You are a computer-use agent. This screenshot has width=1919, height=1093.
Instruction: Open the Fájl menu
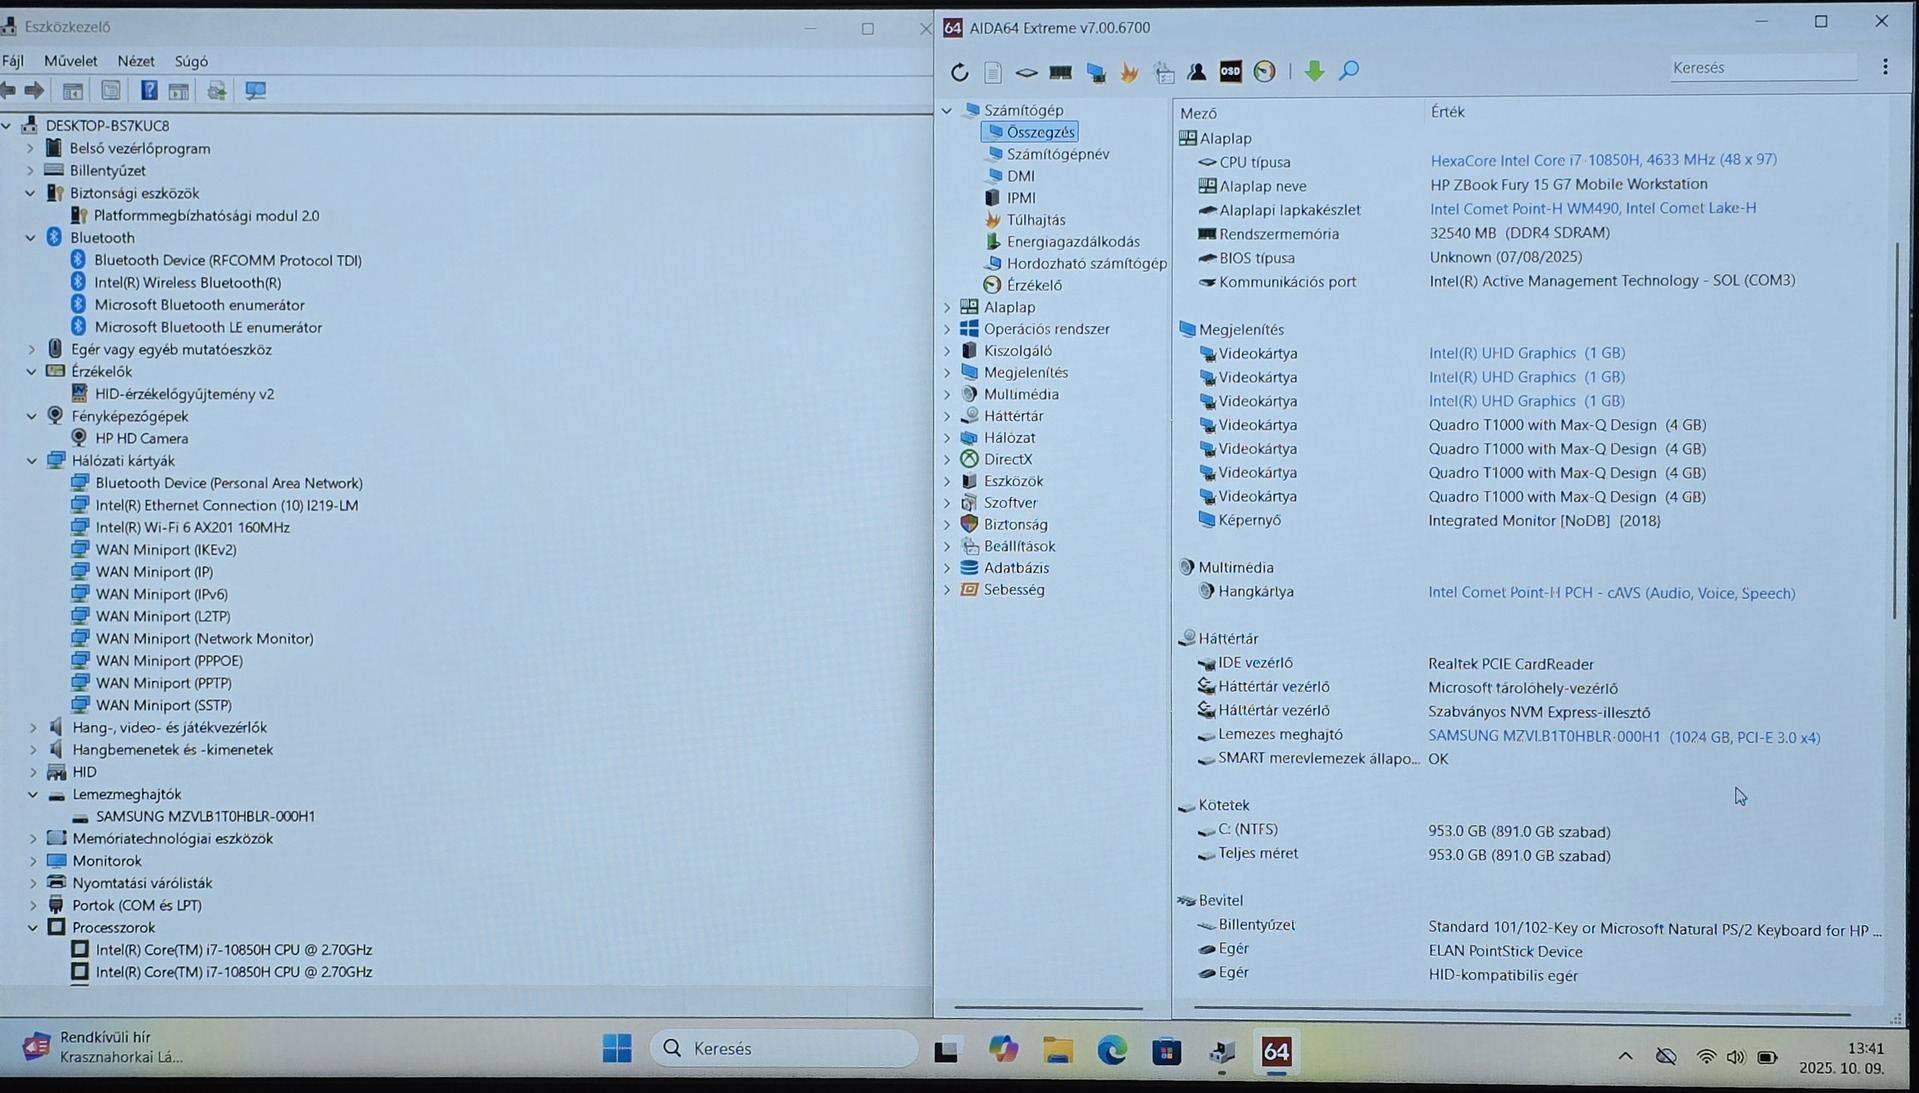[x=13, y=61]
